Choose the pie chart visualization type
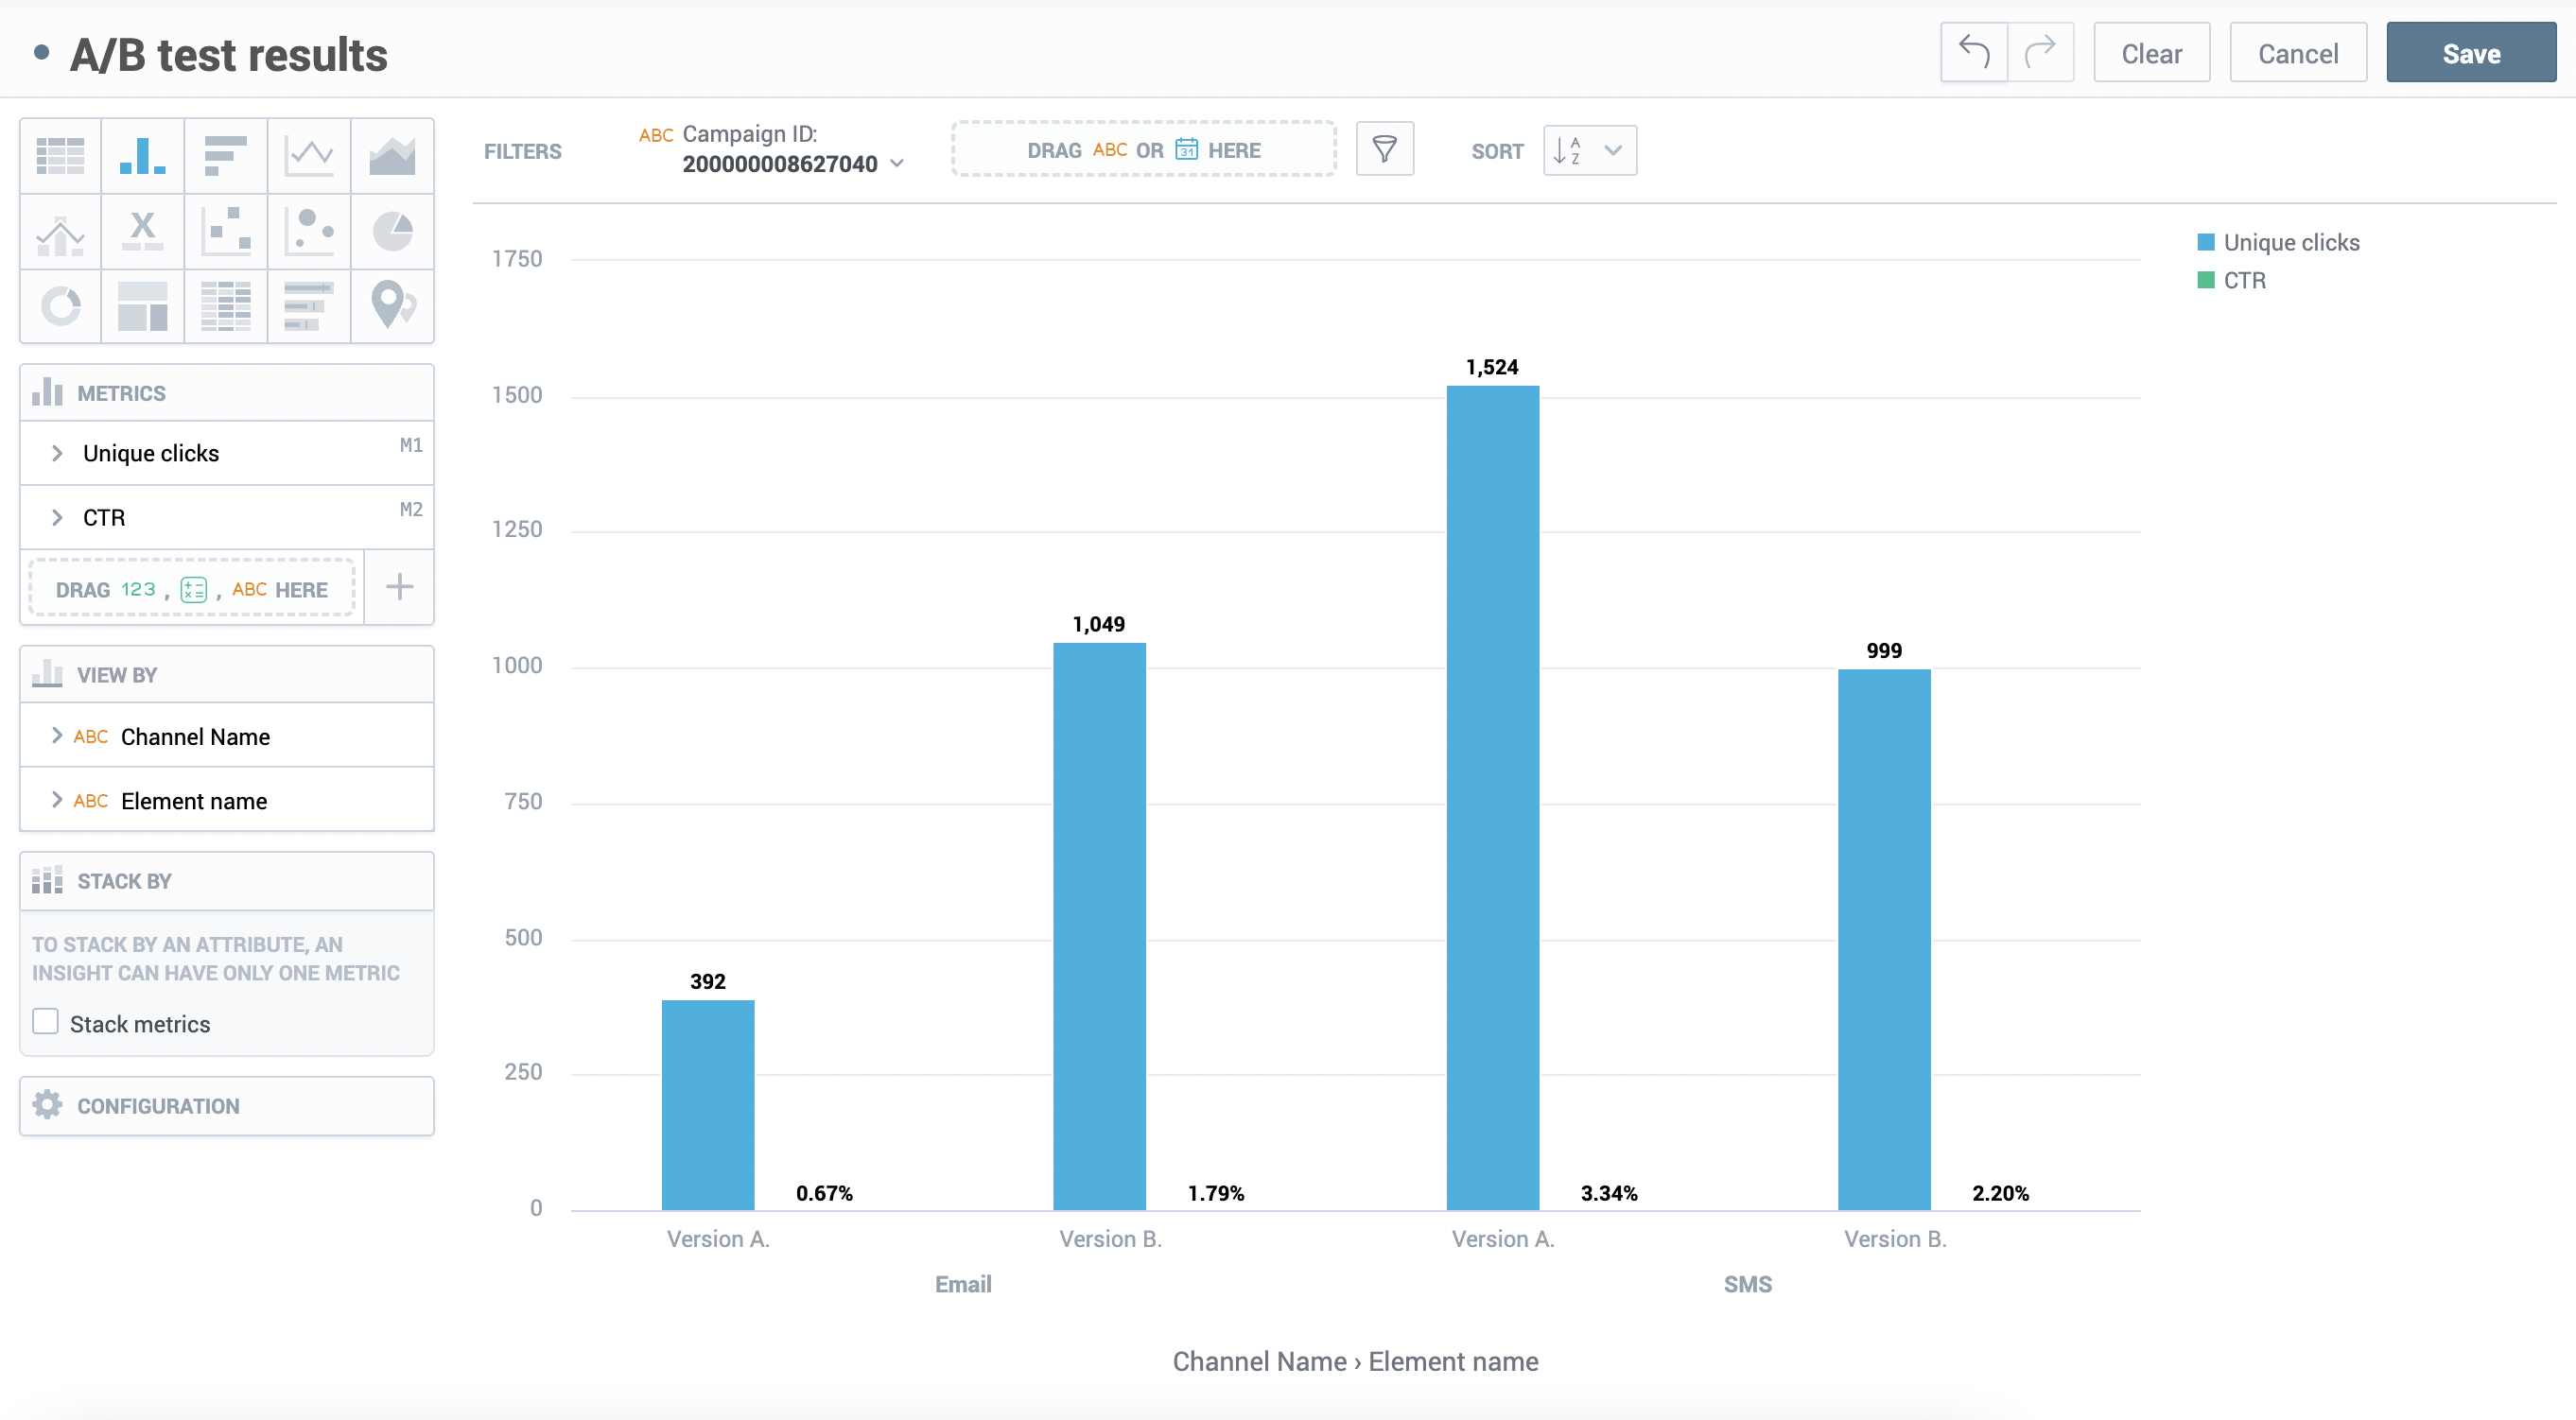This screenshot has width=2576, height=1420. 392,231
